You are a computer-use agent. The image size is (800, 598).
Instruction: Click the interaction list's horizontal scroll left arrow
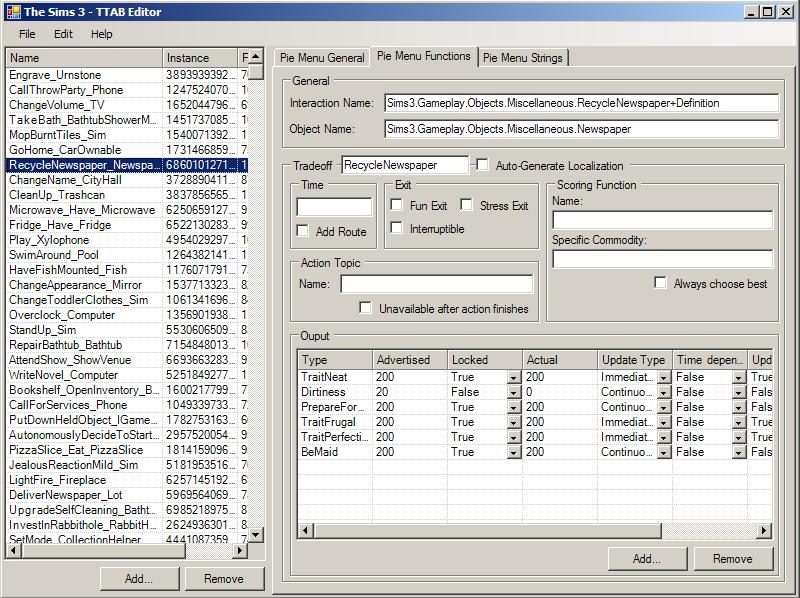point(14,551)
